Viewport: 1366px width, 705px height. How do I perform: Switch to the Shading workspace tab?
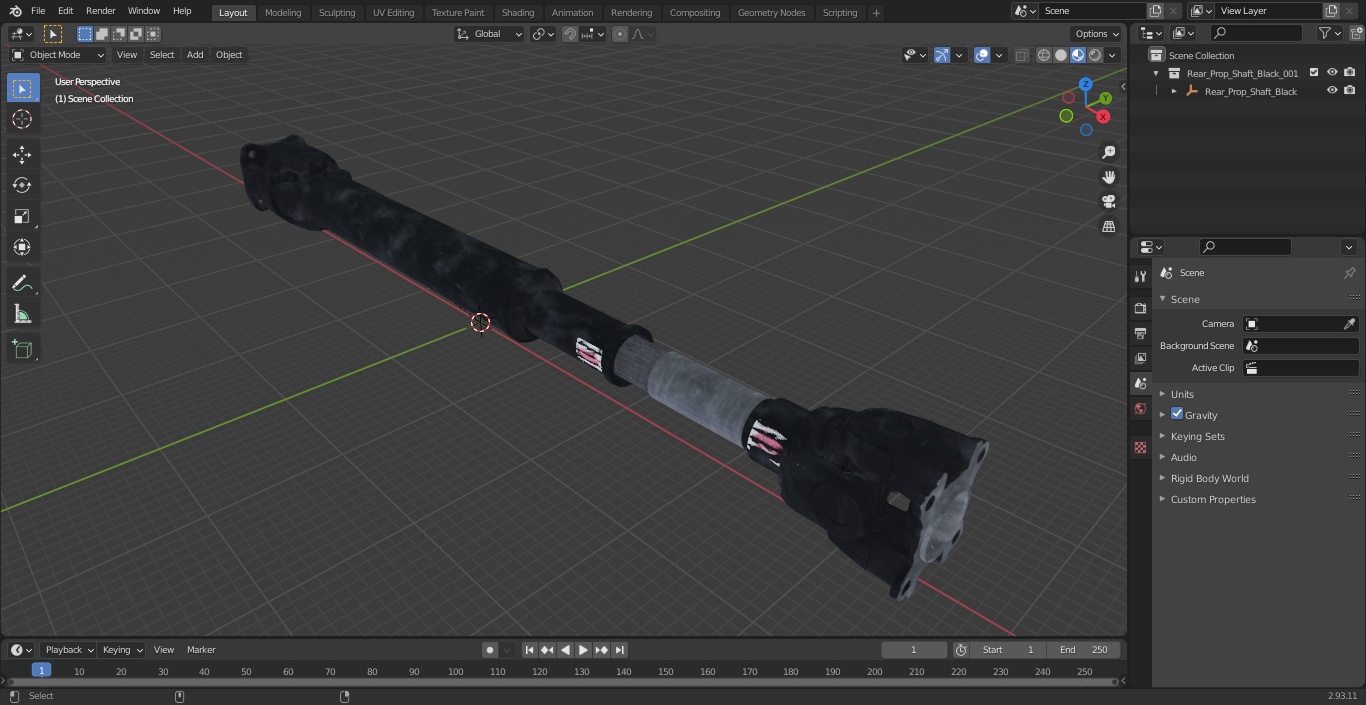[x=518, y=12]
